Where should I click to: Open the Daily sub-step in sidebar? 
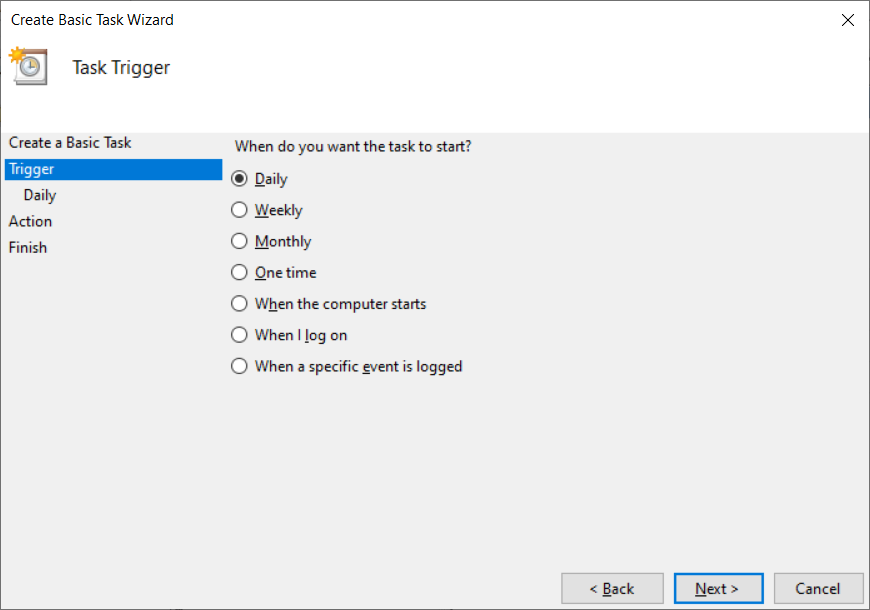[39, 195]
